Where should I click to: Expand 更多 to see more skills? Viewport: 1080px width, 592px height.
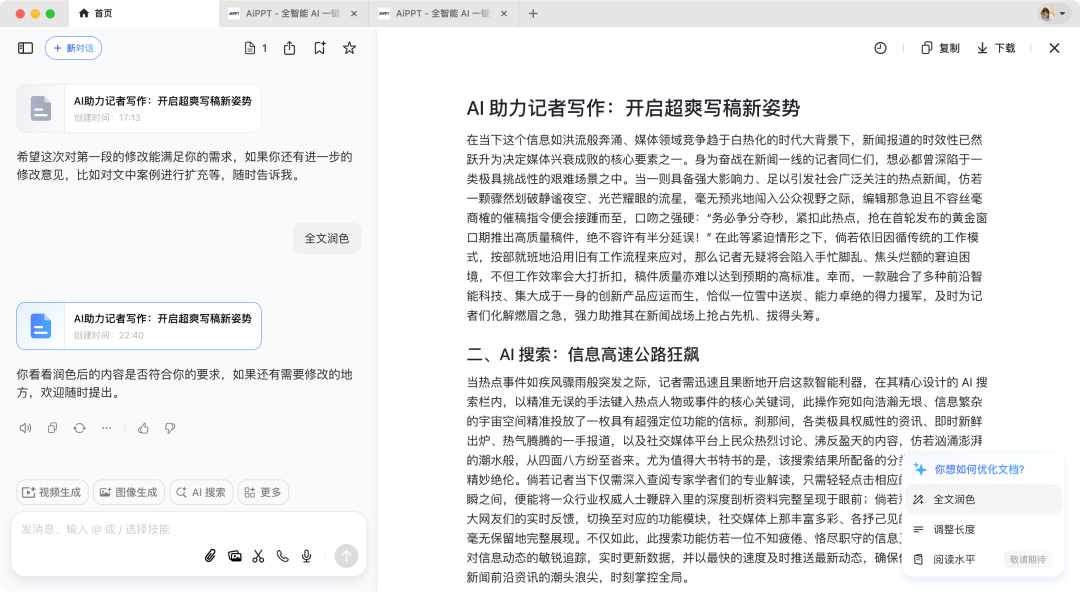(x=262, y=492)
